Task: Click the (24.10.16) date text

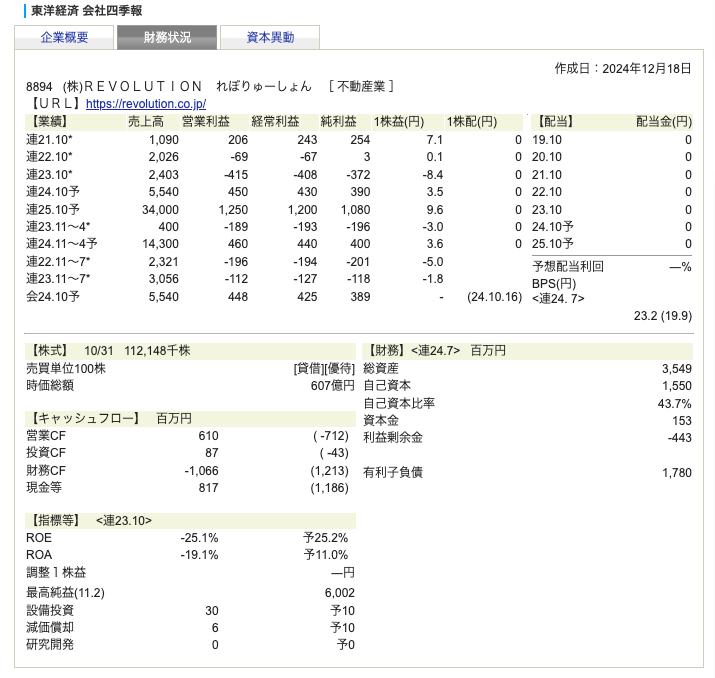Action: point(494,297)
